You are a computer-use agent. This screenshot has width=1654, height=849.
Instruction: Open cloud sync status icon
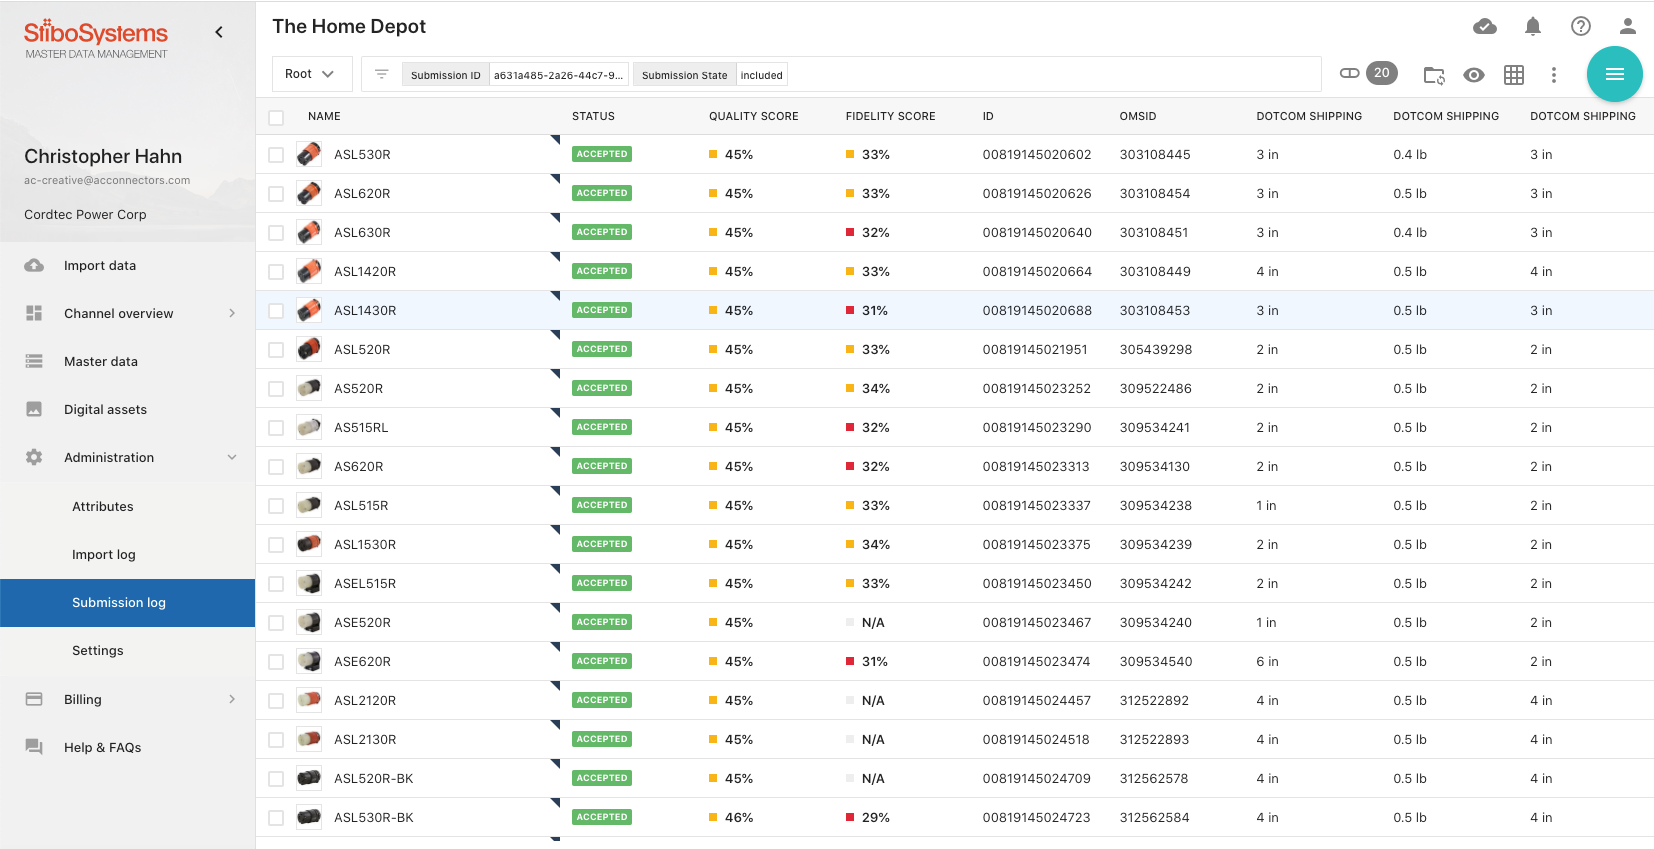click(x=1485, y=26)
